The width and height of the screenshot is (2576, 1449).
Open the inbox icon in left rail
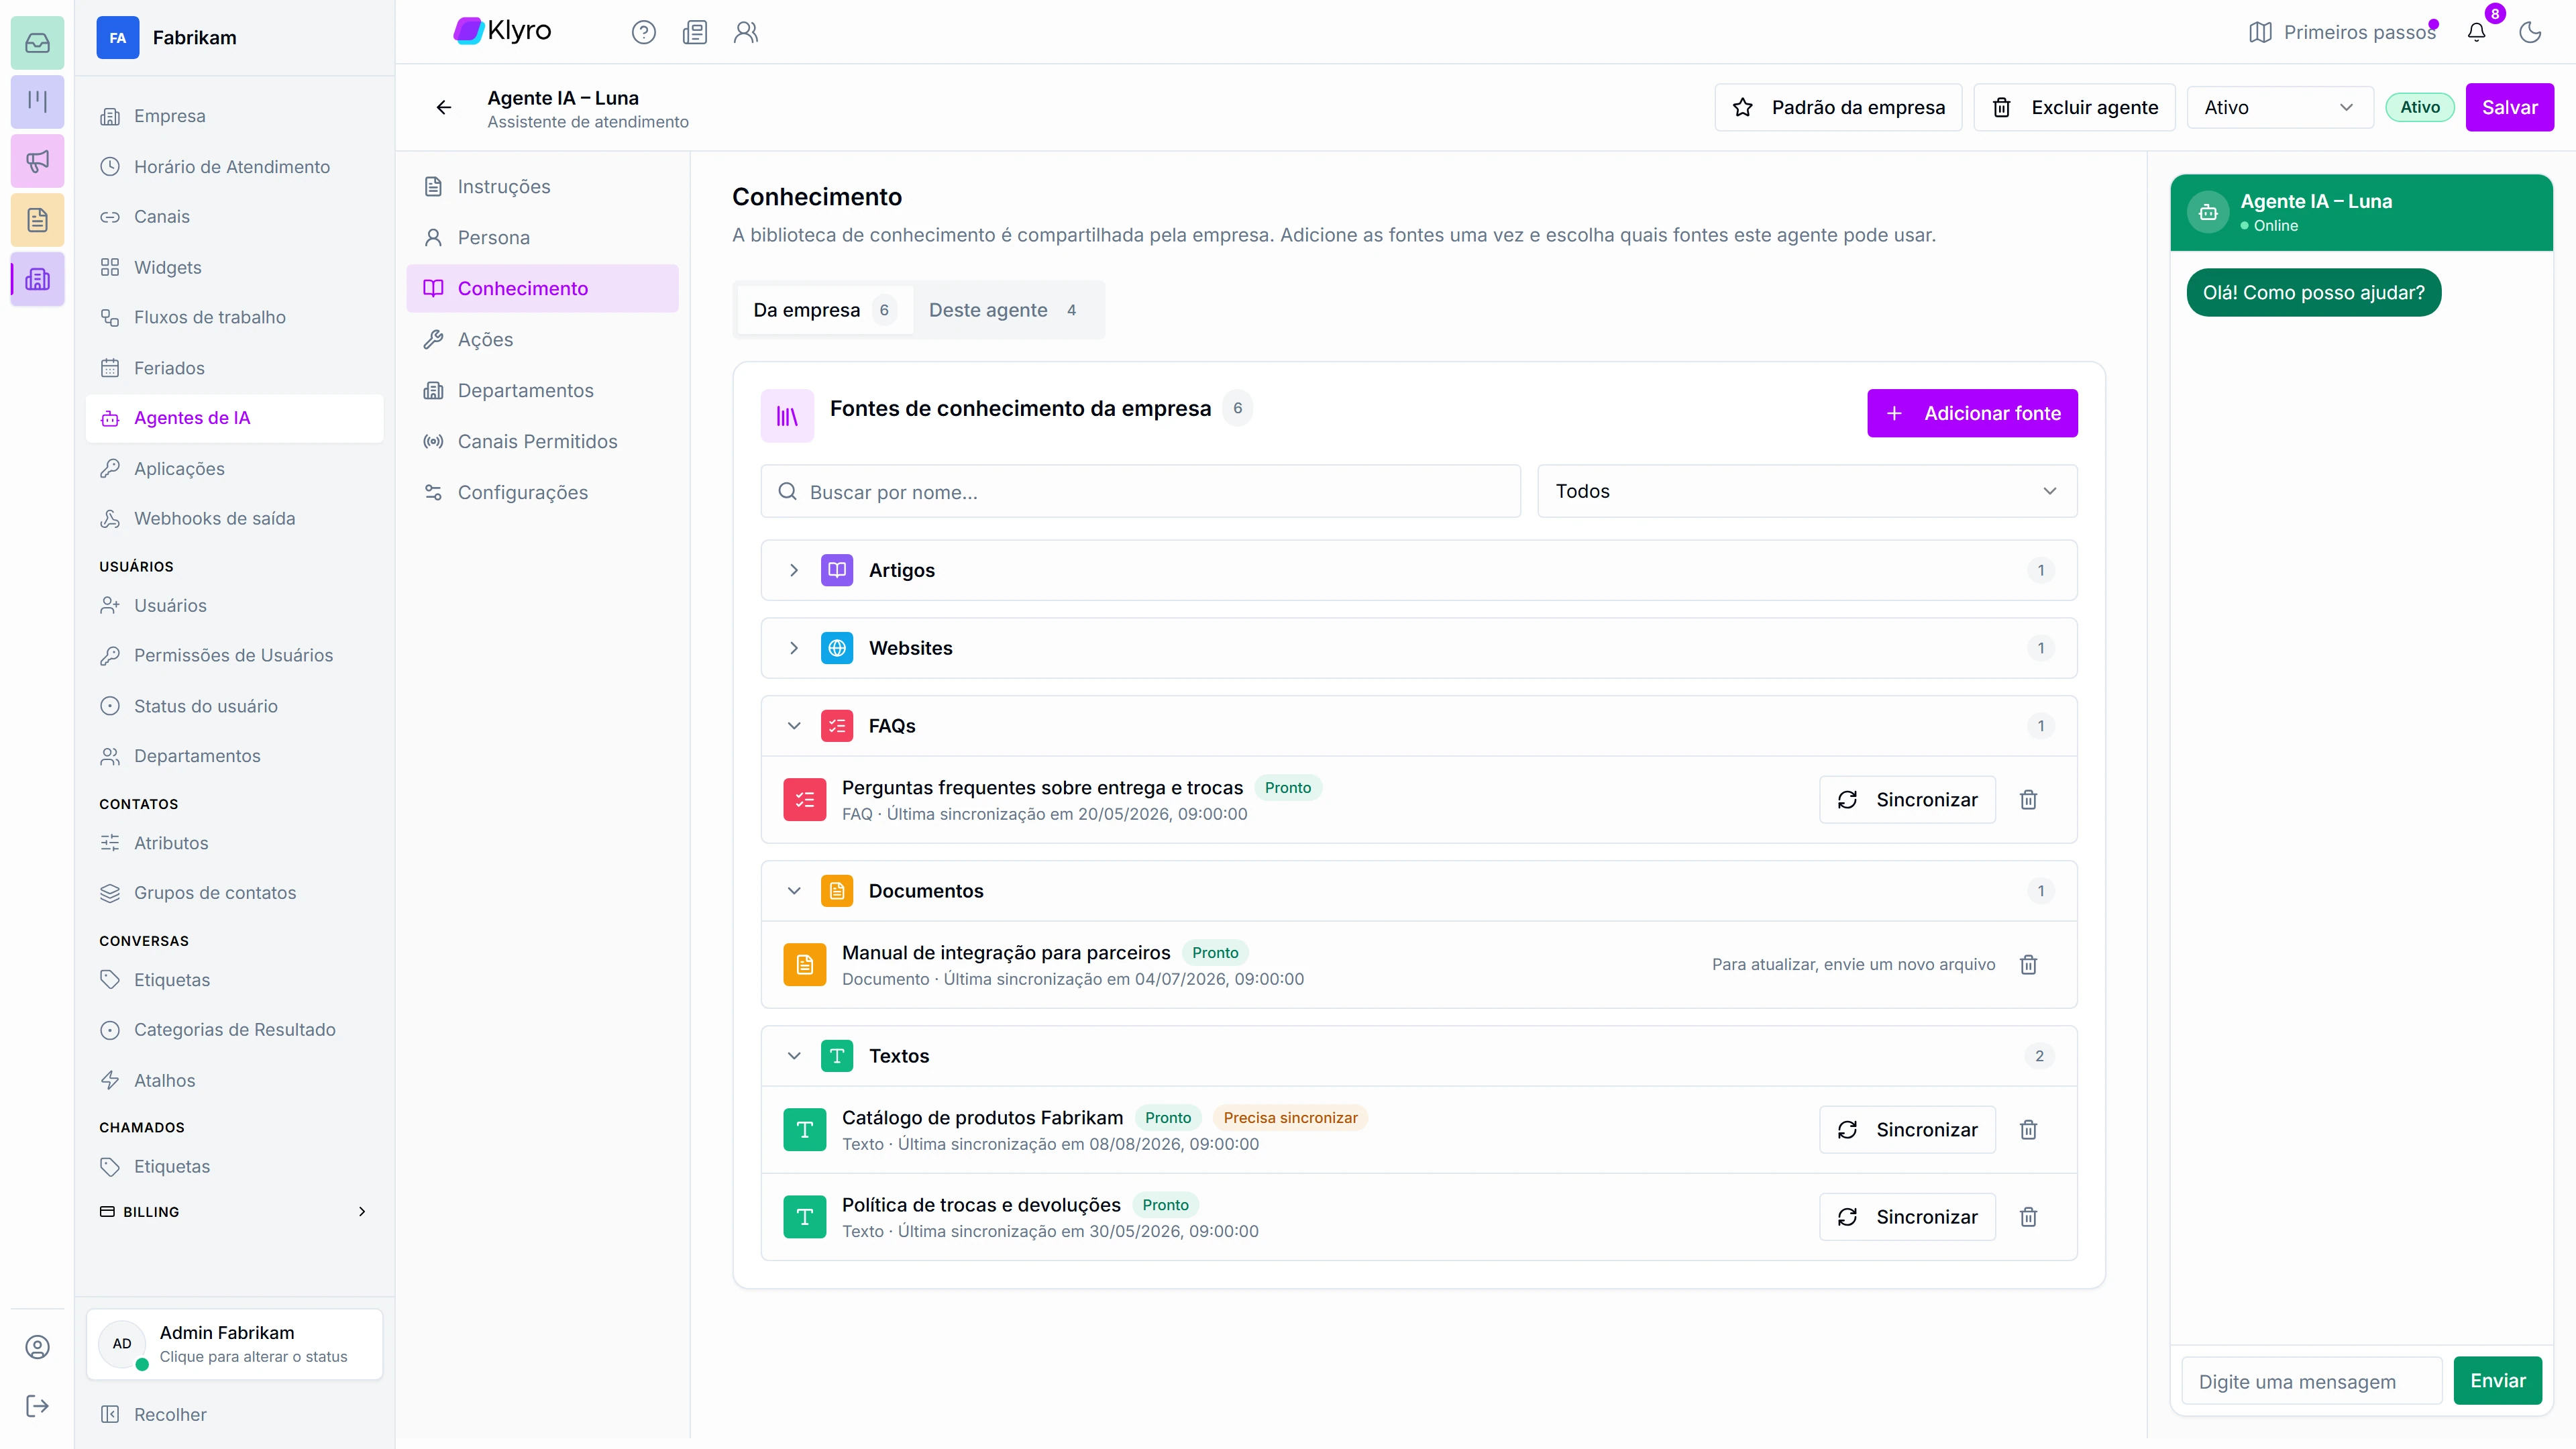click(37, 43)
